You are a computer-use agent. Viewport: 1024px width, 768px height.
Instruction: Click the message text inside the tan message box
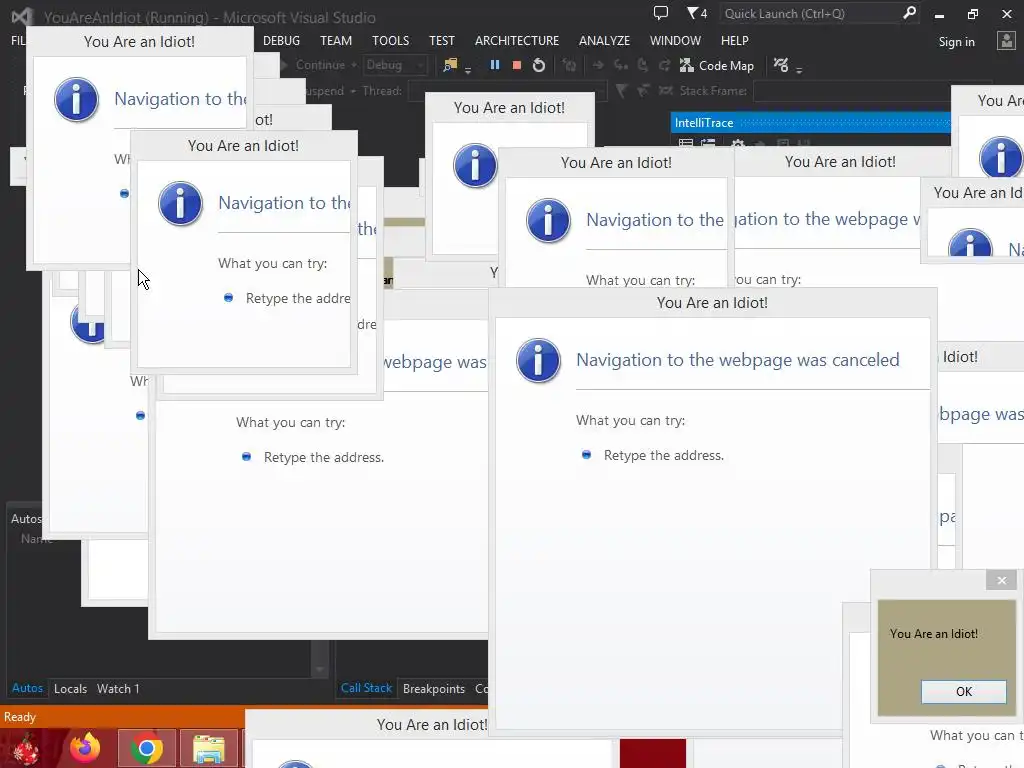pyautogui.click(x=934, y=634)
